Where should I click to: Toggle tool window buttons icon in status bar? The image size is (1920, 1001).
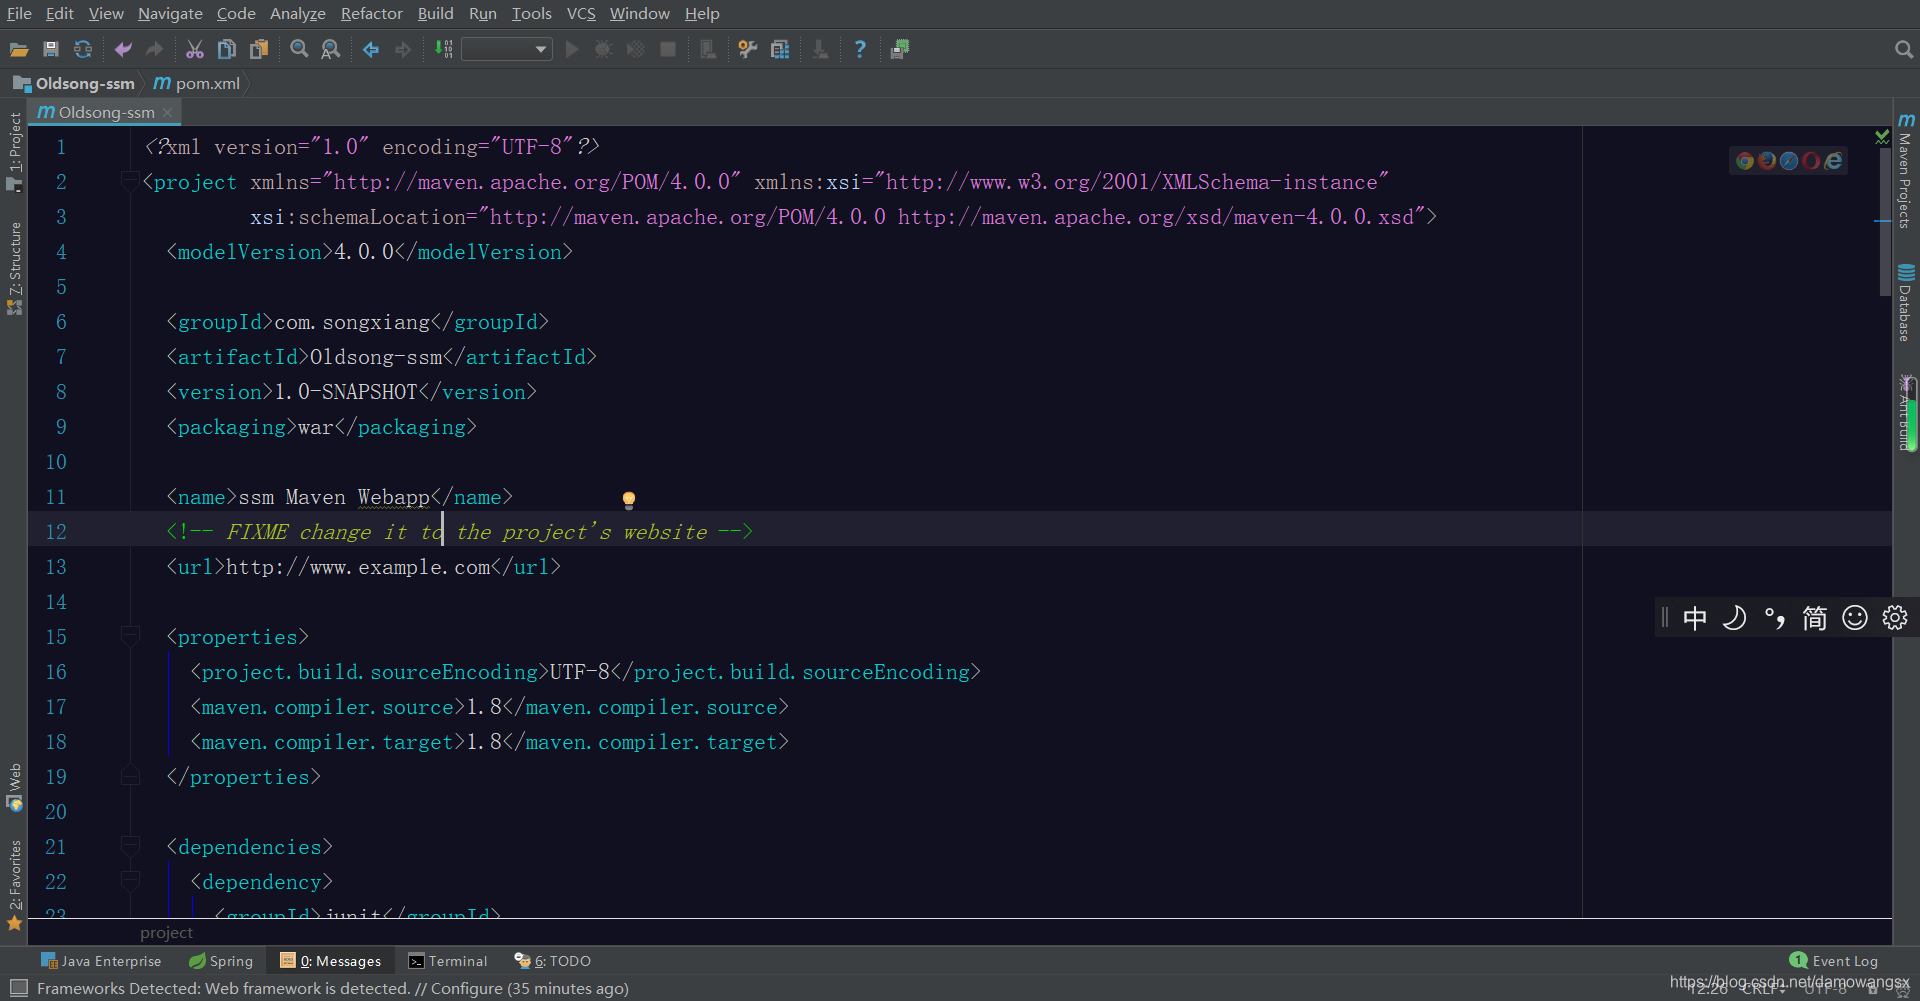[x=18, y=988]
